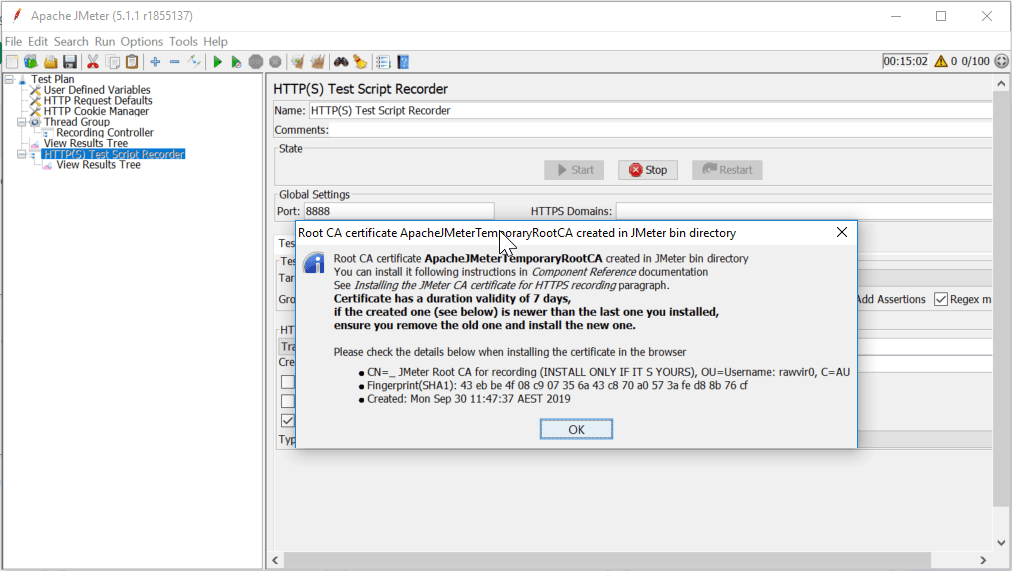The height and width of the screenshot is (571, 1012).
Task: Click OK to dismiss certificate dialog
Action: click(x=576, y=429)
